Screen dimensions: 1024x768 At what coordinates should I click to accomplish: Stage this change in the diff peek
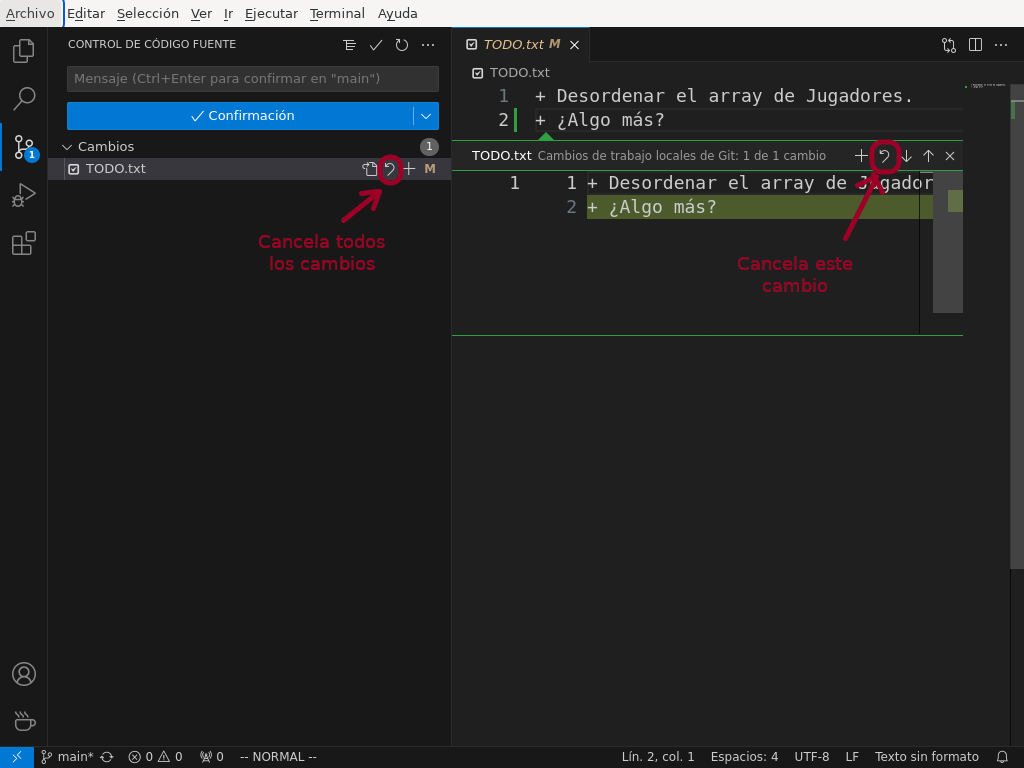(861, 156)
